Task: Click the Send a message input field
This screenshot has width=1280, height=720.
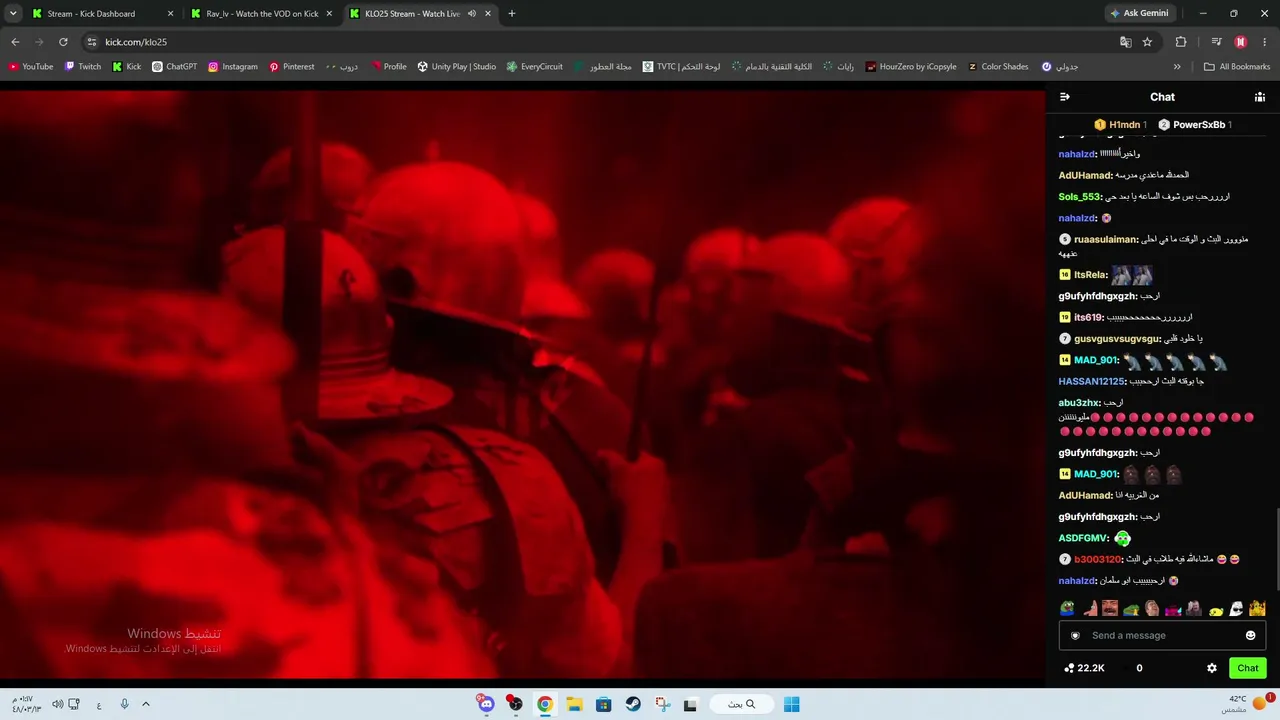Action: 1162,635
